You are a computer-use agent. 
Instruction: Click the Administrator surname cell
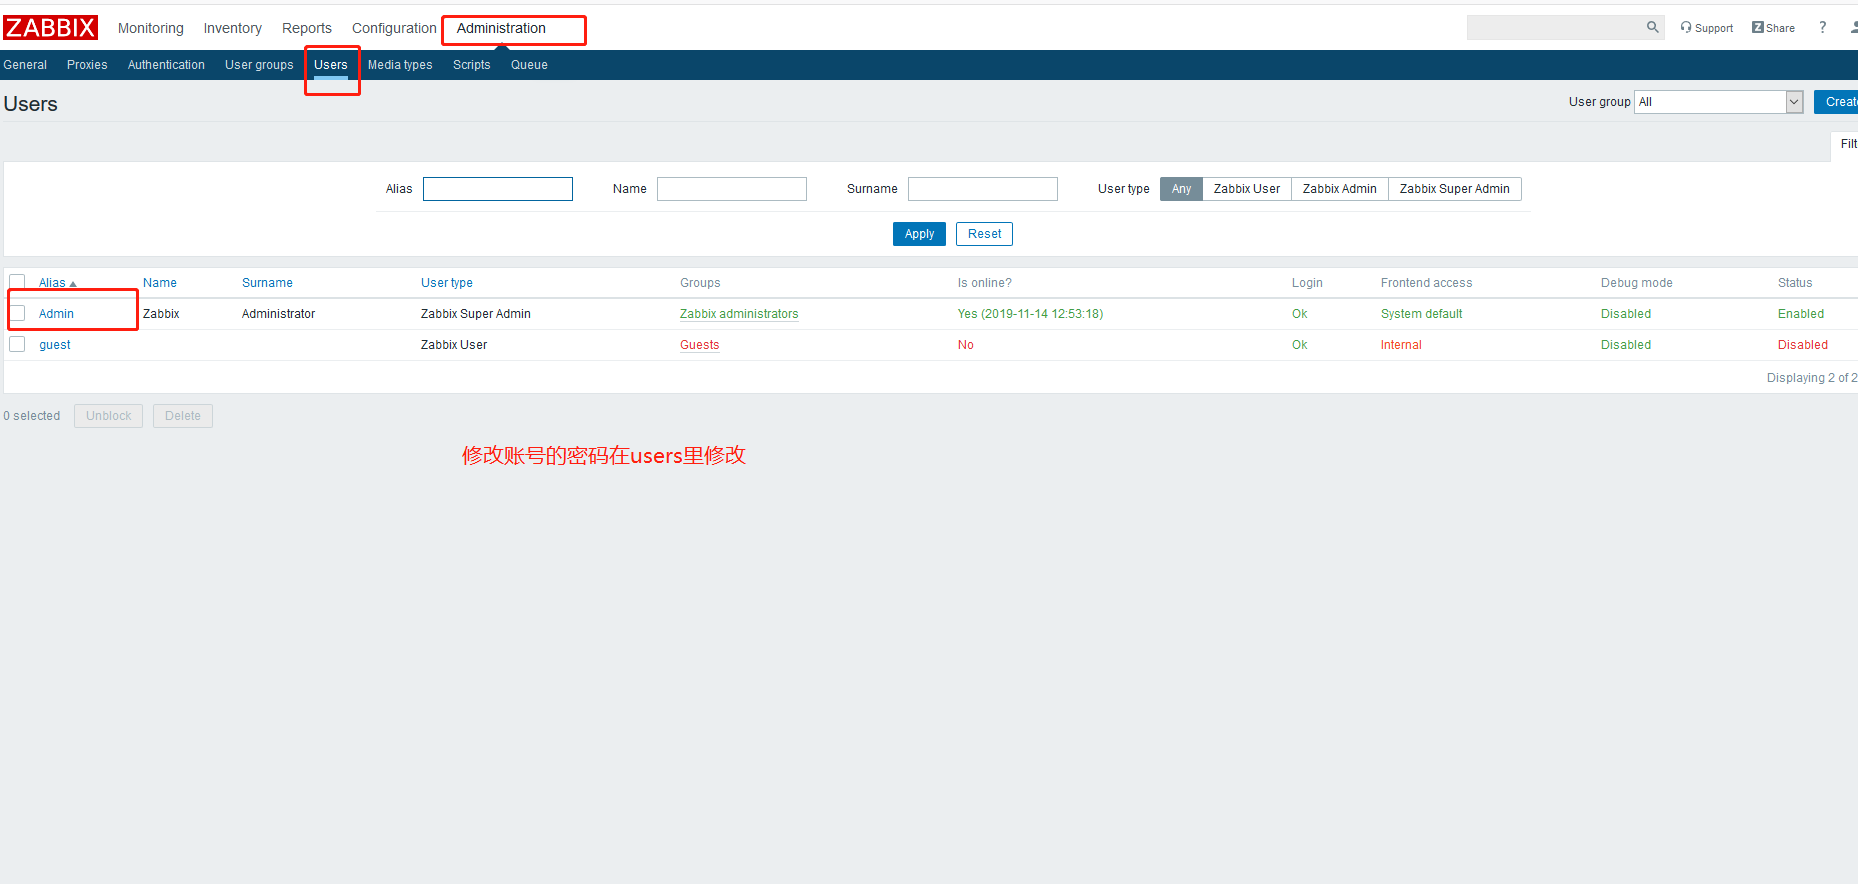(278, 314)
